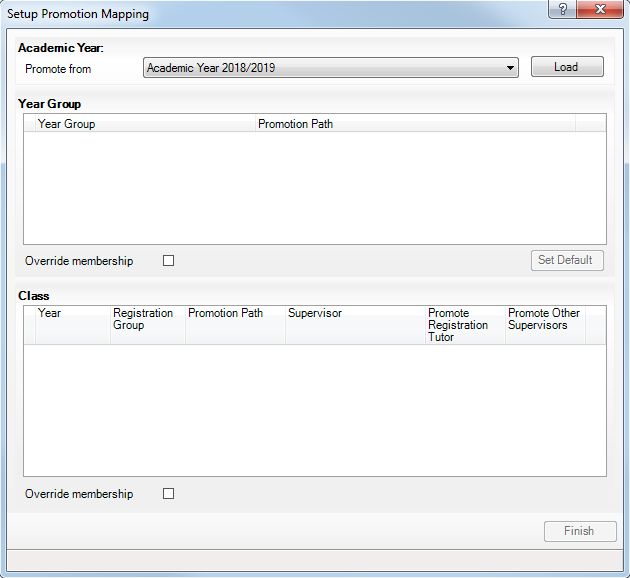Image resolution: width=630 pixels, height=578 pixels.
Task: Click the help question mark icon
Action: 562,9
